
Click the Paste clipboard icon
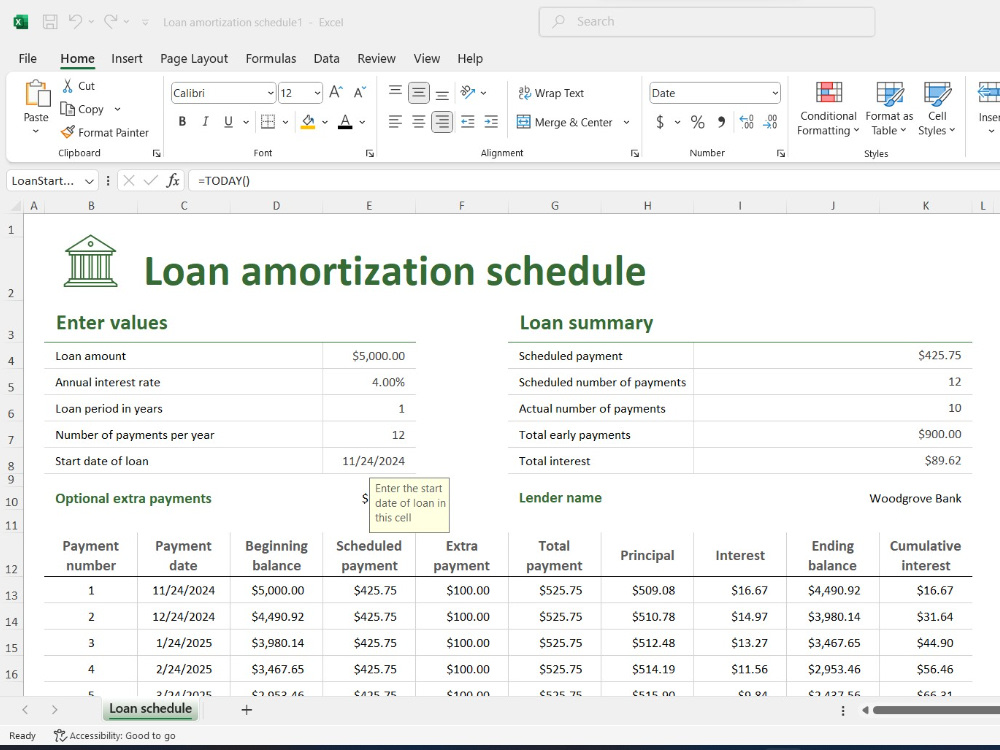(37, 94)
